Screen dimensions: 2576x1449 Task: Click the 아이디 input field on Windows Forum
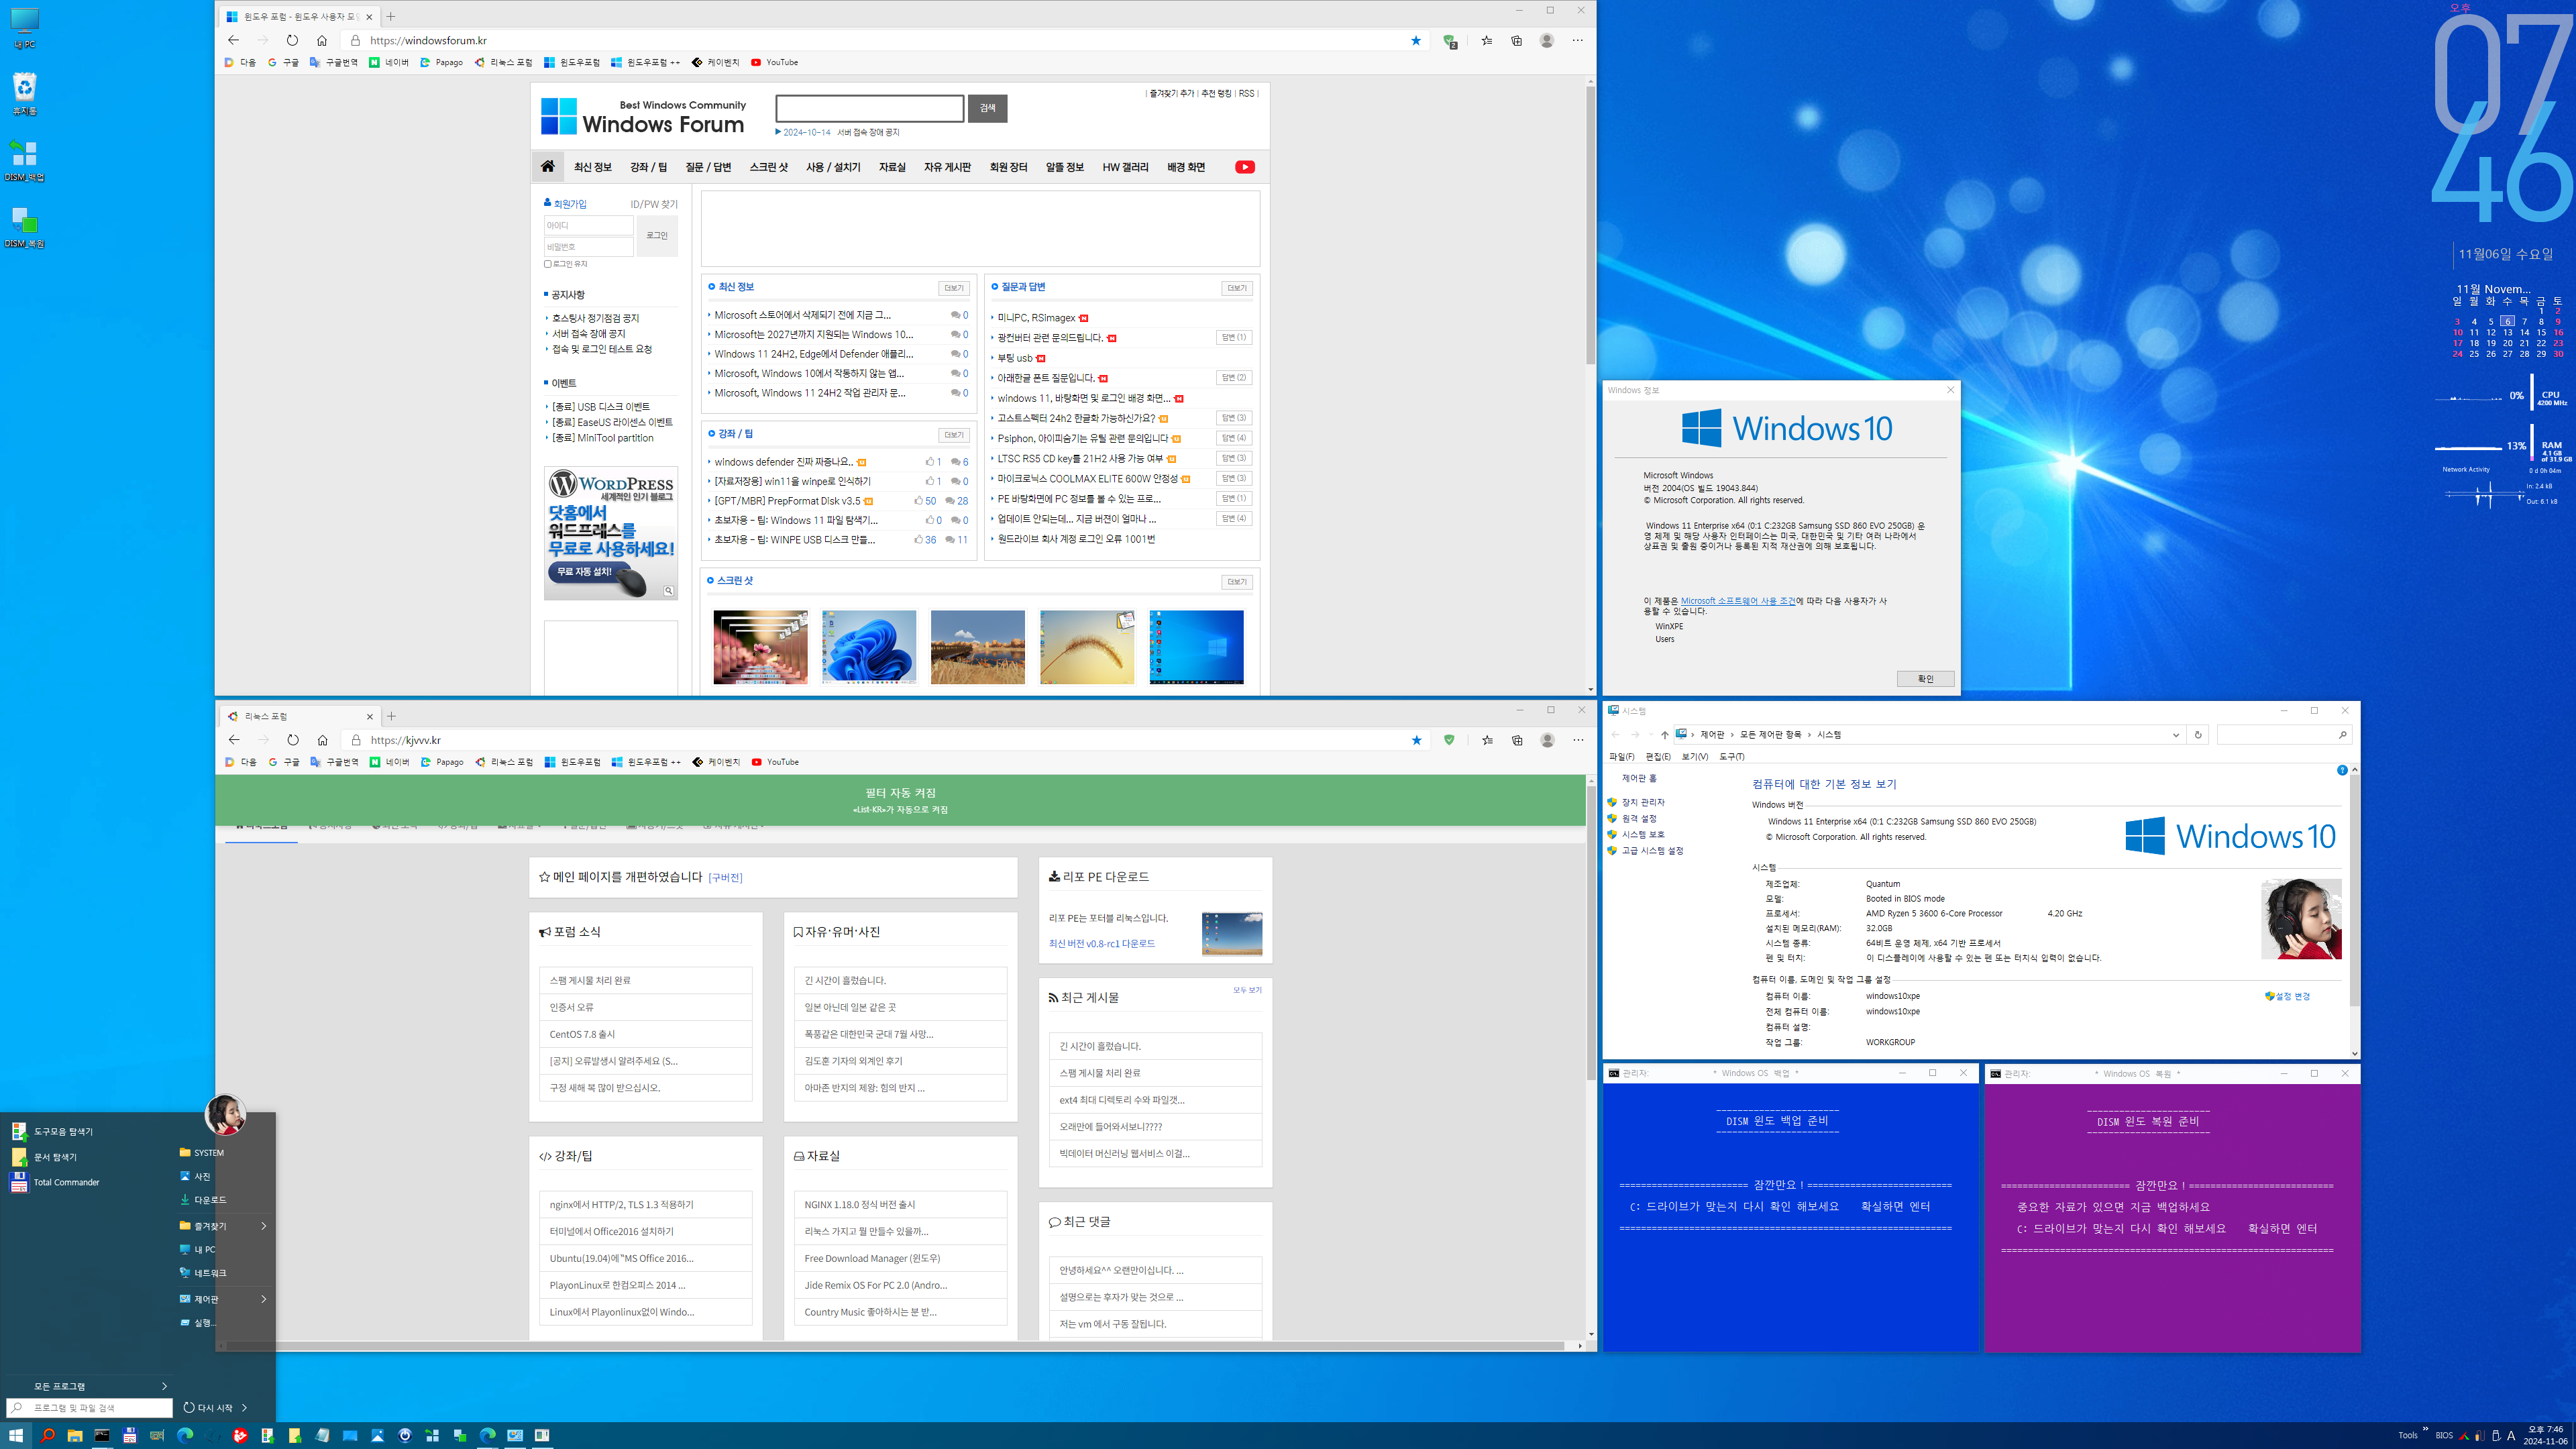(588, 226)
